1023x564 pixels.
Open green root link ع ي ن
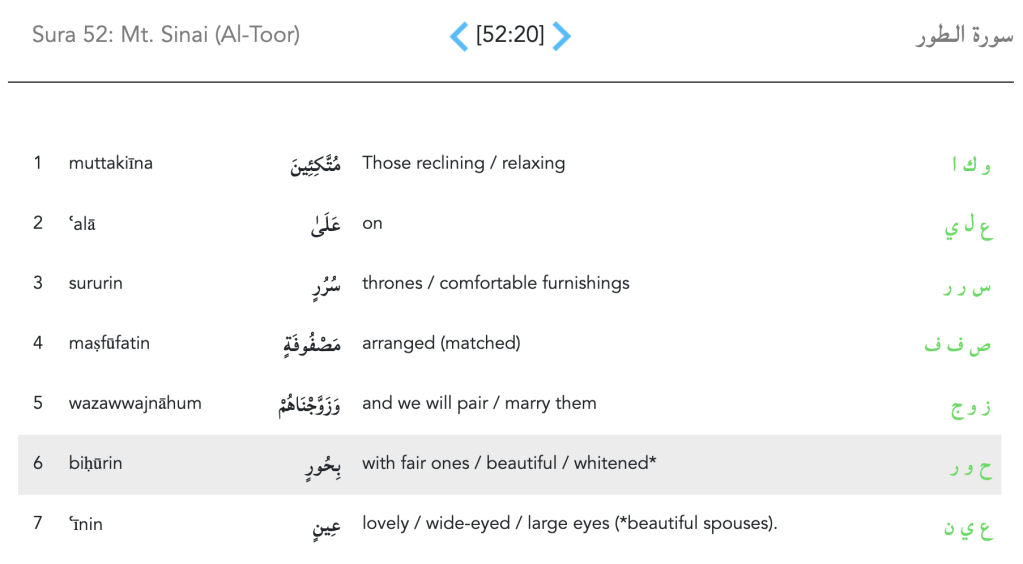tap(968, 527)
